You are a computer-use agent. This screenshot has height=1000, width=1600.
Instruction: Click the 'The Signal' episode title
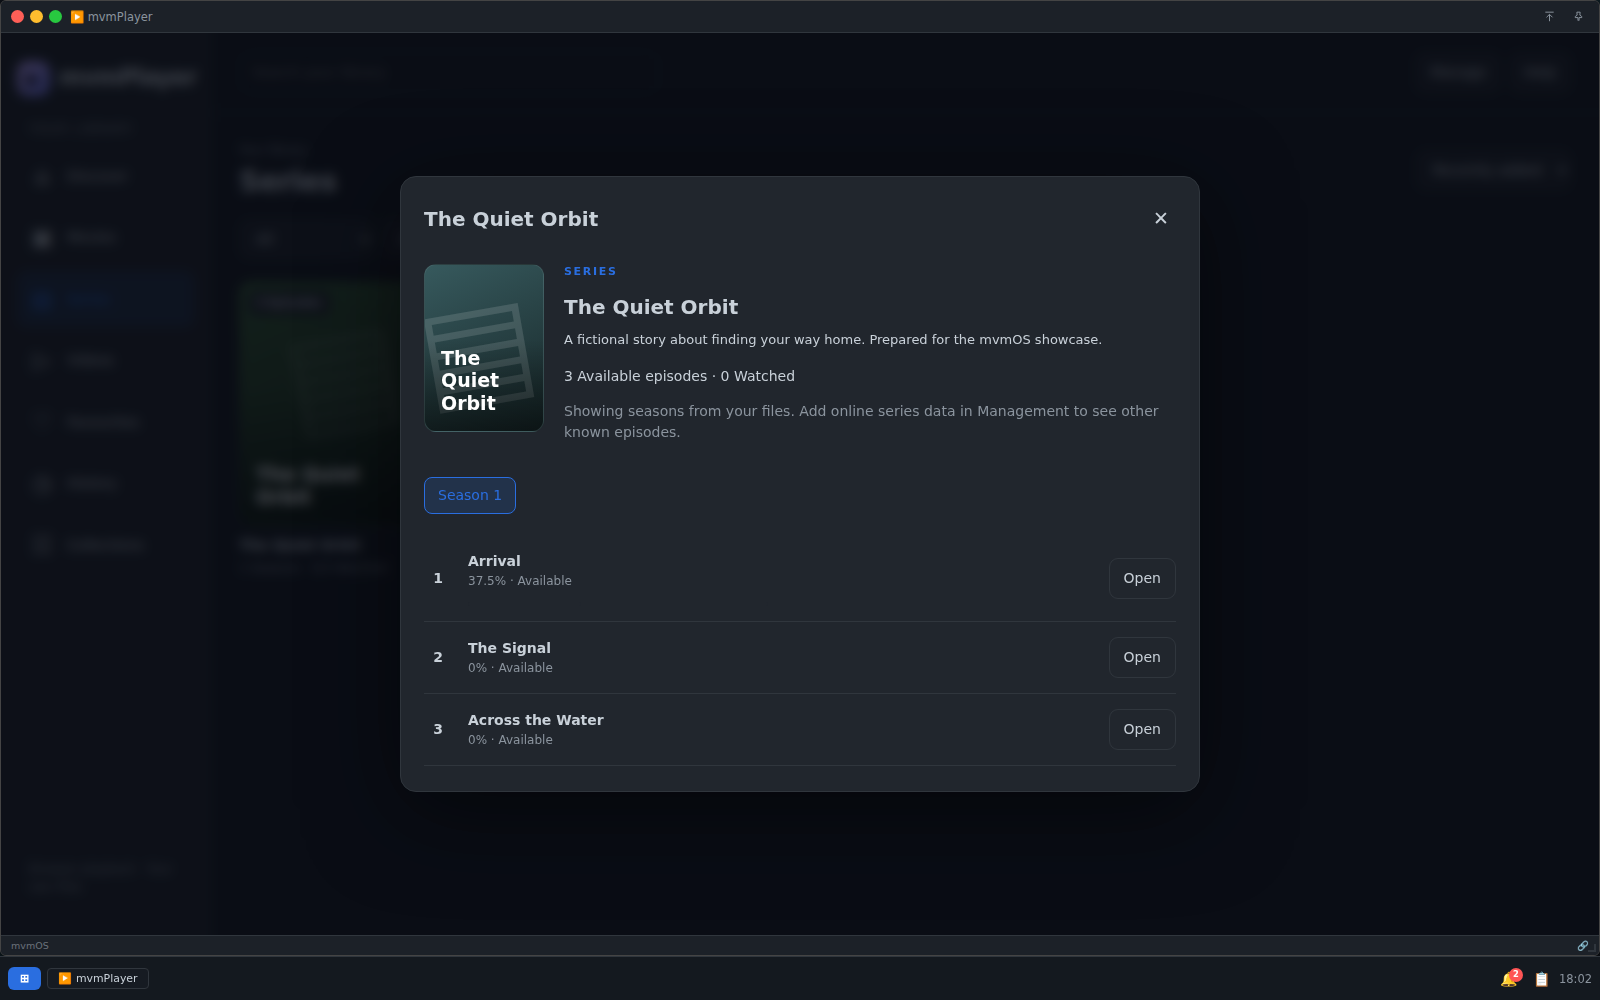[509, 648]
